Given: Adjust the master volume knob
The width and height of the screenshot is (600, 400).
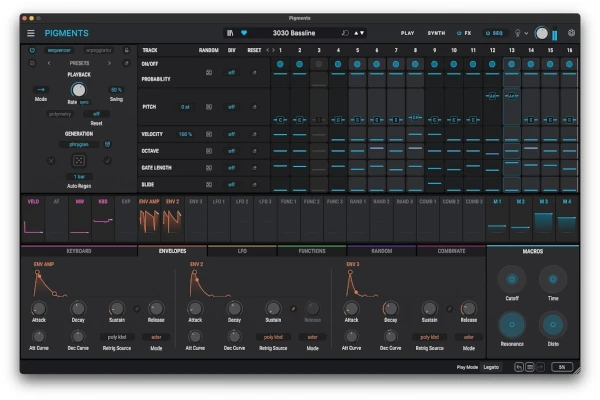Looking at the screenshot, I should [541, 33].
